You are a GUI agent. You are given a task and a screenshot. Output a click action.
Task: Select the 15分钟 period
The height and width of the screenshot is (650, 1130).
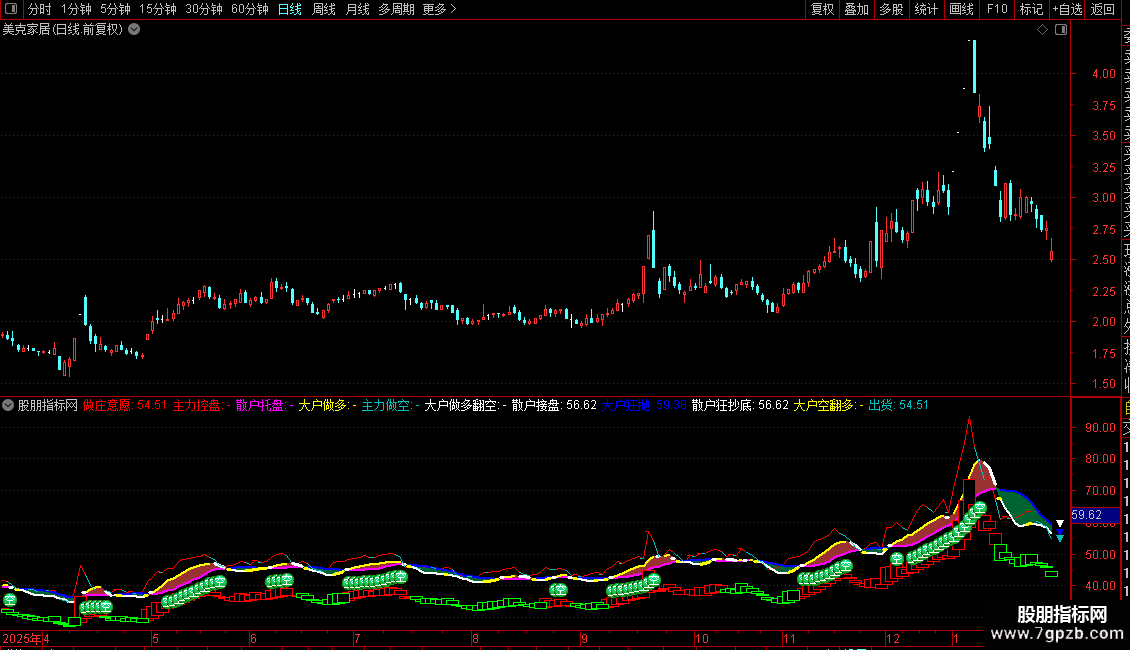coord(158,9)
